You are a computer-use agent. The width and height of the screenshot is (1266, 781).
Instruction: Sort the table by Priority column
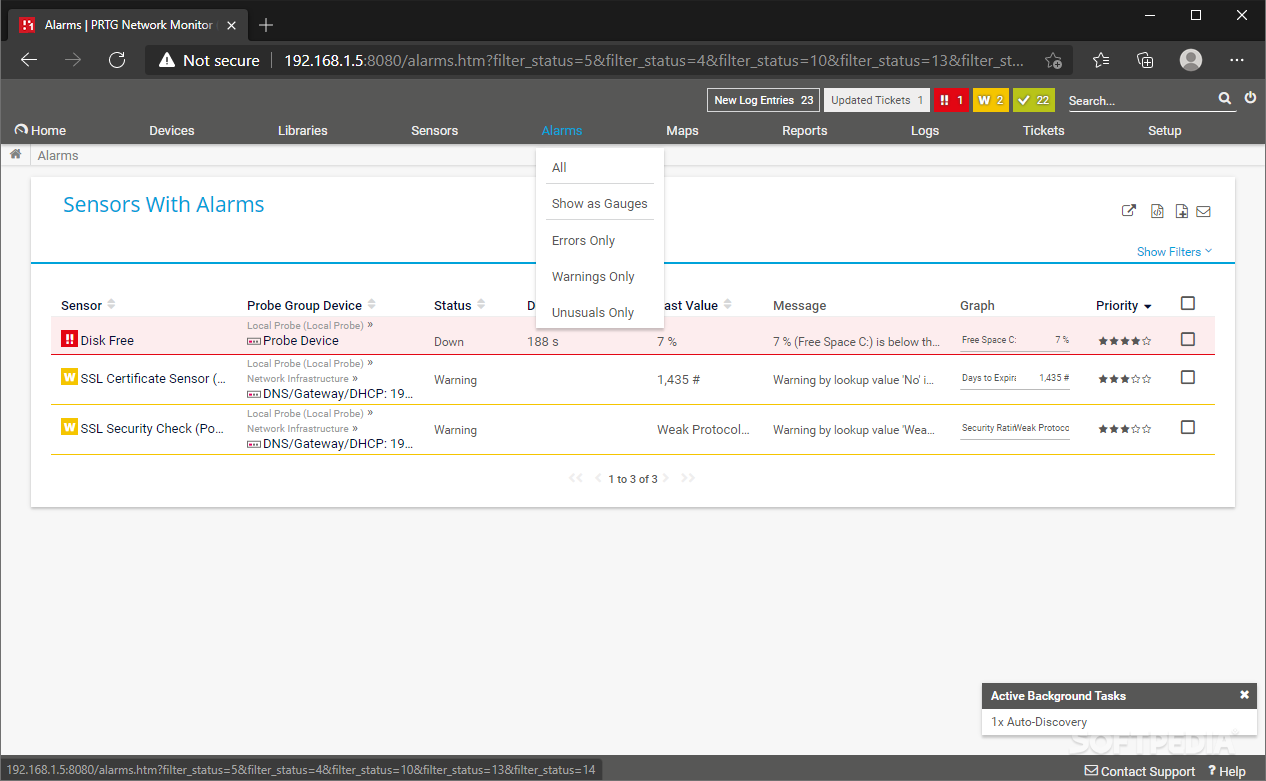[x=1124, y=305]
